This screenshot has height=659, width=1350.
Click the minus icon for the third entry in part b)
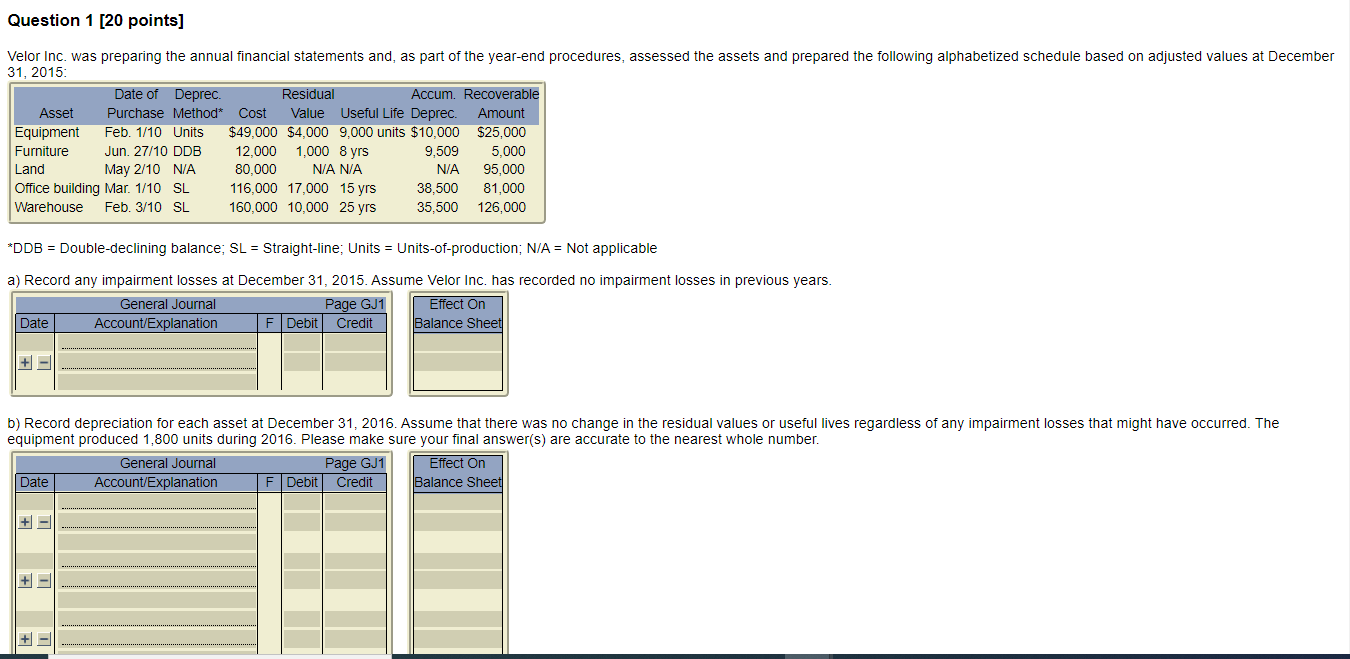click(42, 638)
